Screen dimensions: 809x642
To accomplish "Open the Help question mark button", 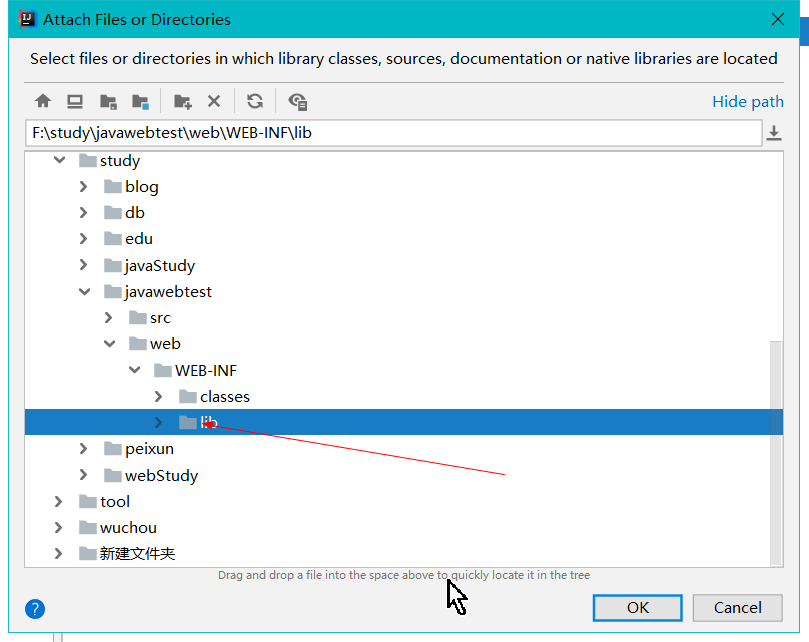I will tap(35, 609).
